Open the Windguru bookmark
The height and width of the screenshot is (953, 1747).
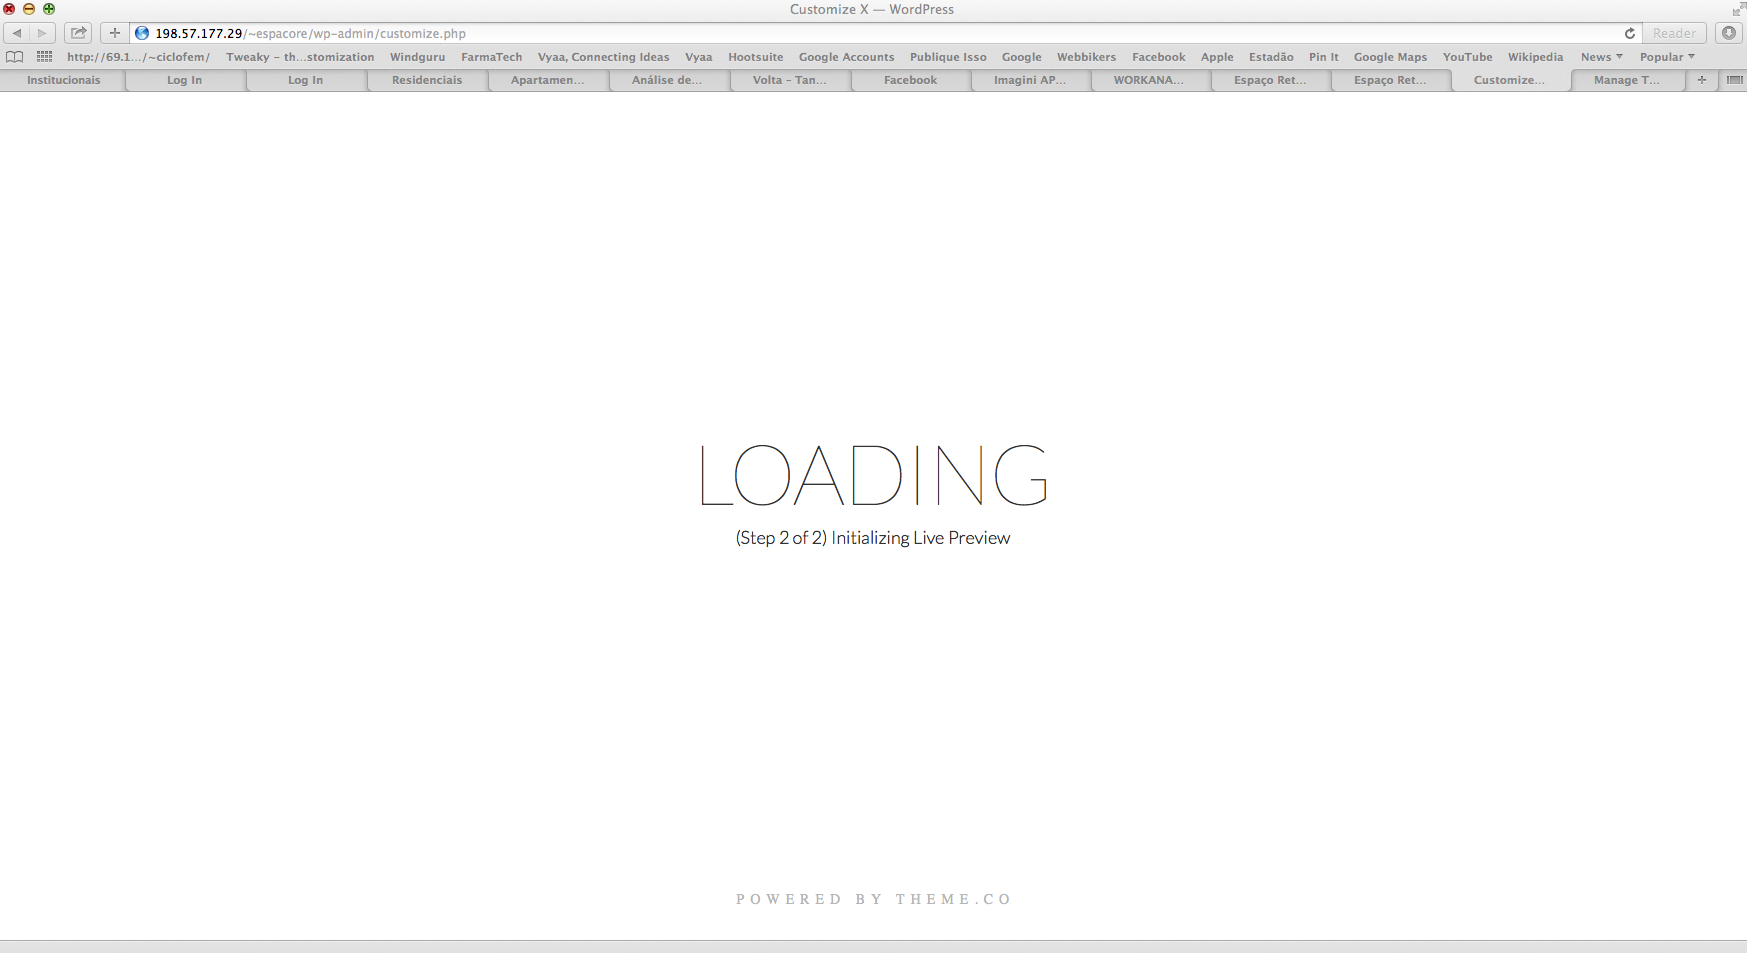point(417,57)
